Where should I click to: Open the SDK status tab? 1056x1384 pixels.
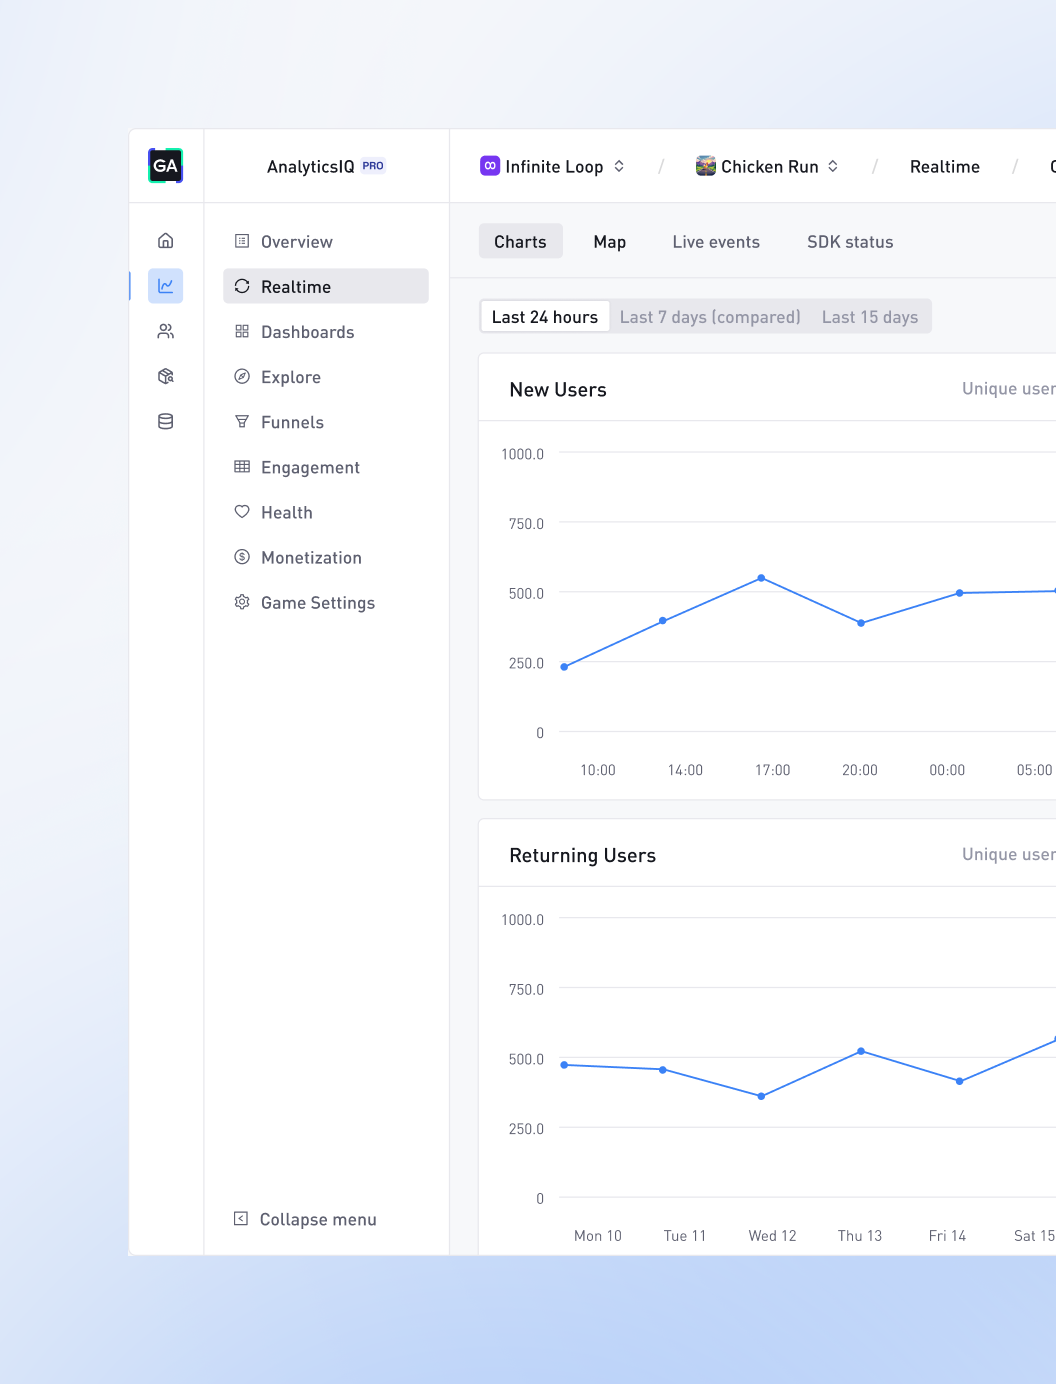(849, 242)
